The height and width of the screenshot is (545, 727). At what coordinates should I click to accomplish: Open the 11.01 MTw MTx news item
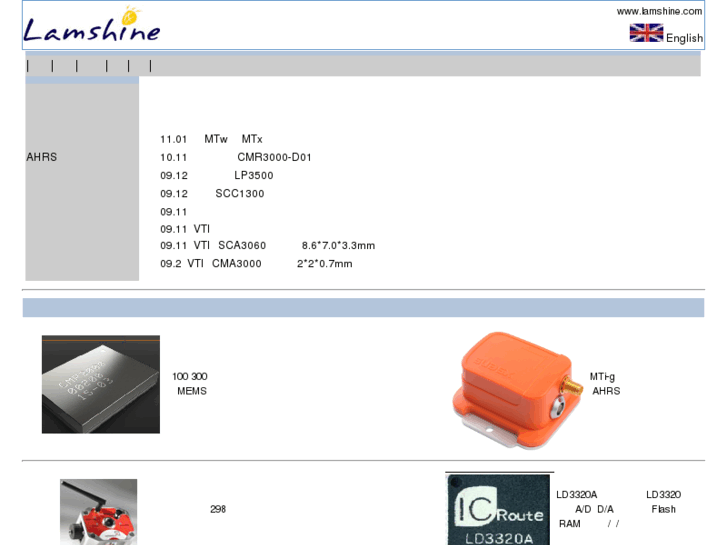point(211,139)
